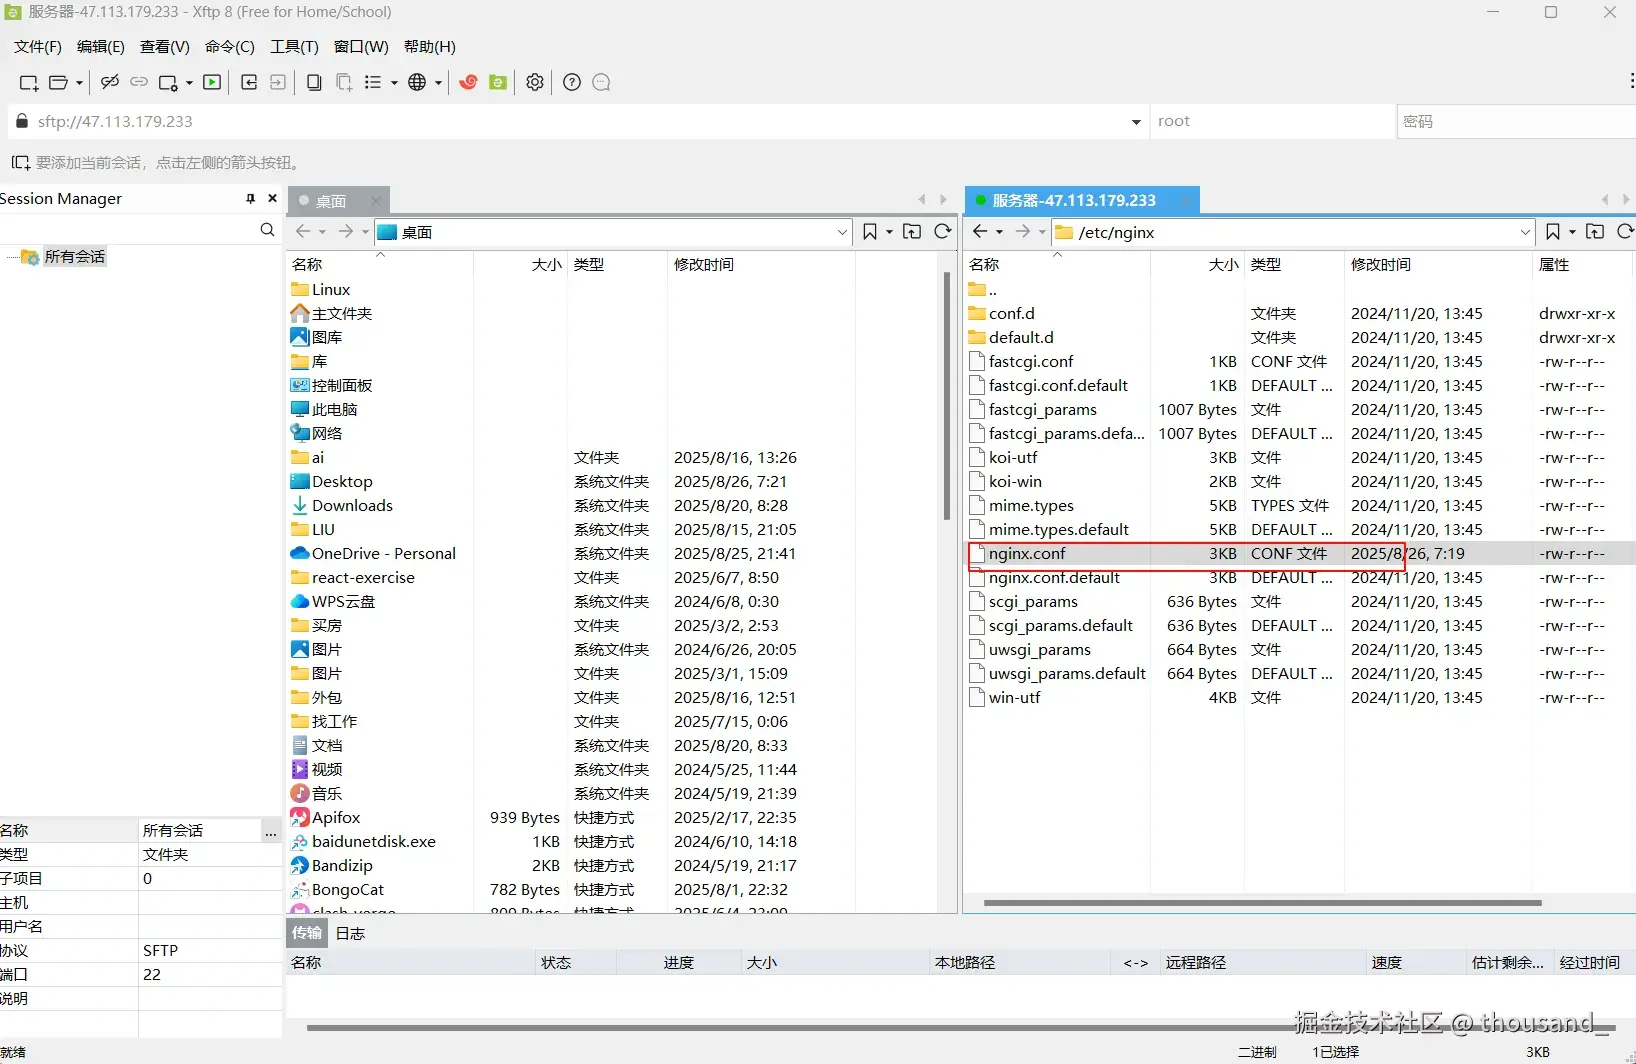The width and height of the screenshot is (1636, 1064).
Task: Open the 工具(T) menu
Action: point(294,47)
